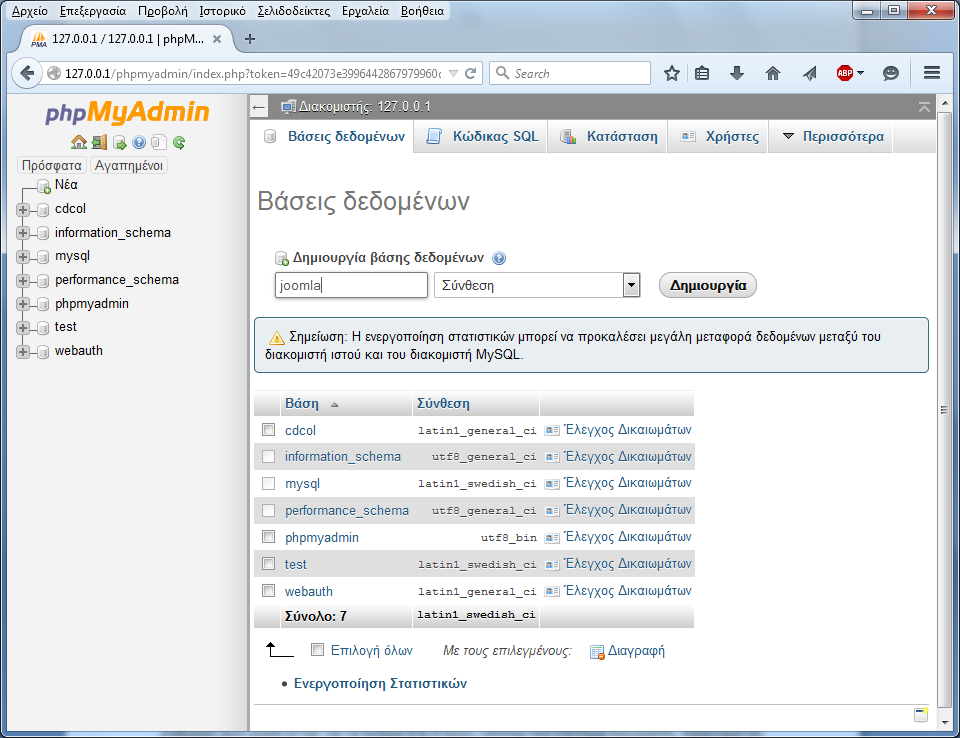Screen dimensions: 960x738
Task: Open URL bar history dropdown arrow
Action: click(x=454, y=73)
